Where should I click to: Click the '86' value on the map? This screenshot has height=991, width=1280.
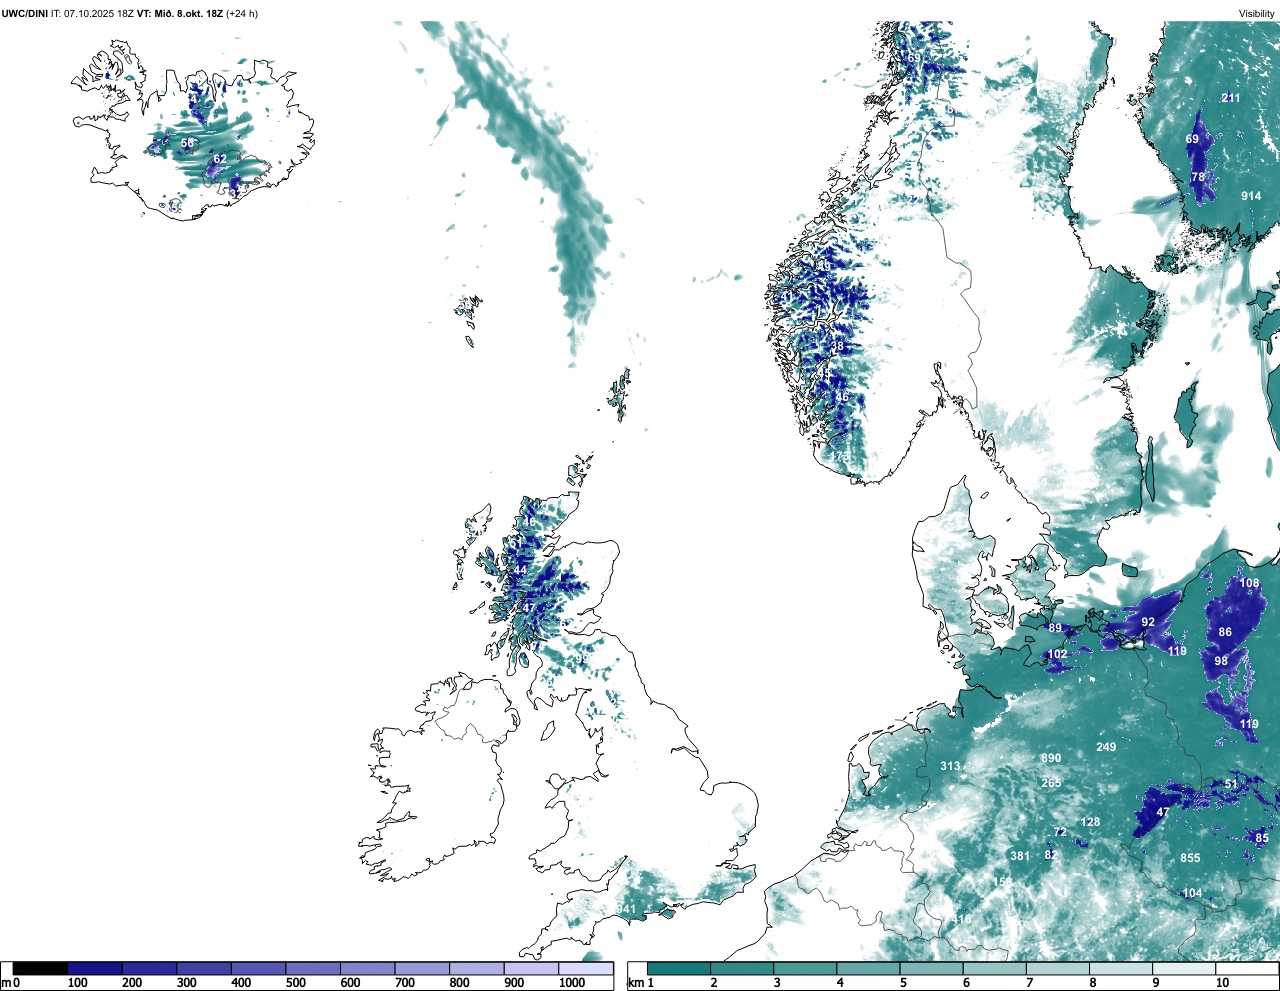[1225, 632]
